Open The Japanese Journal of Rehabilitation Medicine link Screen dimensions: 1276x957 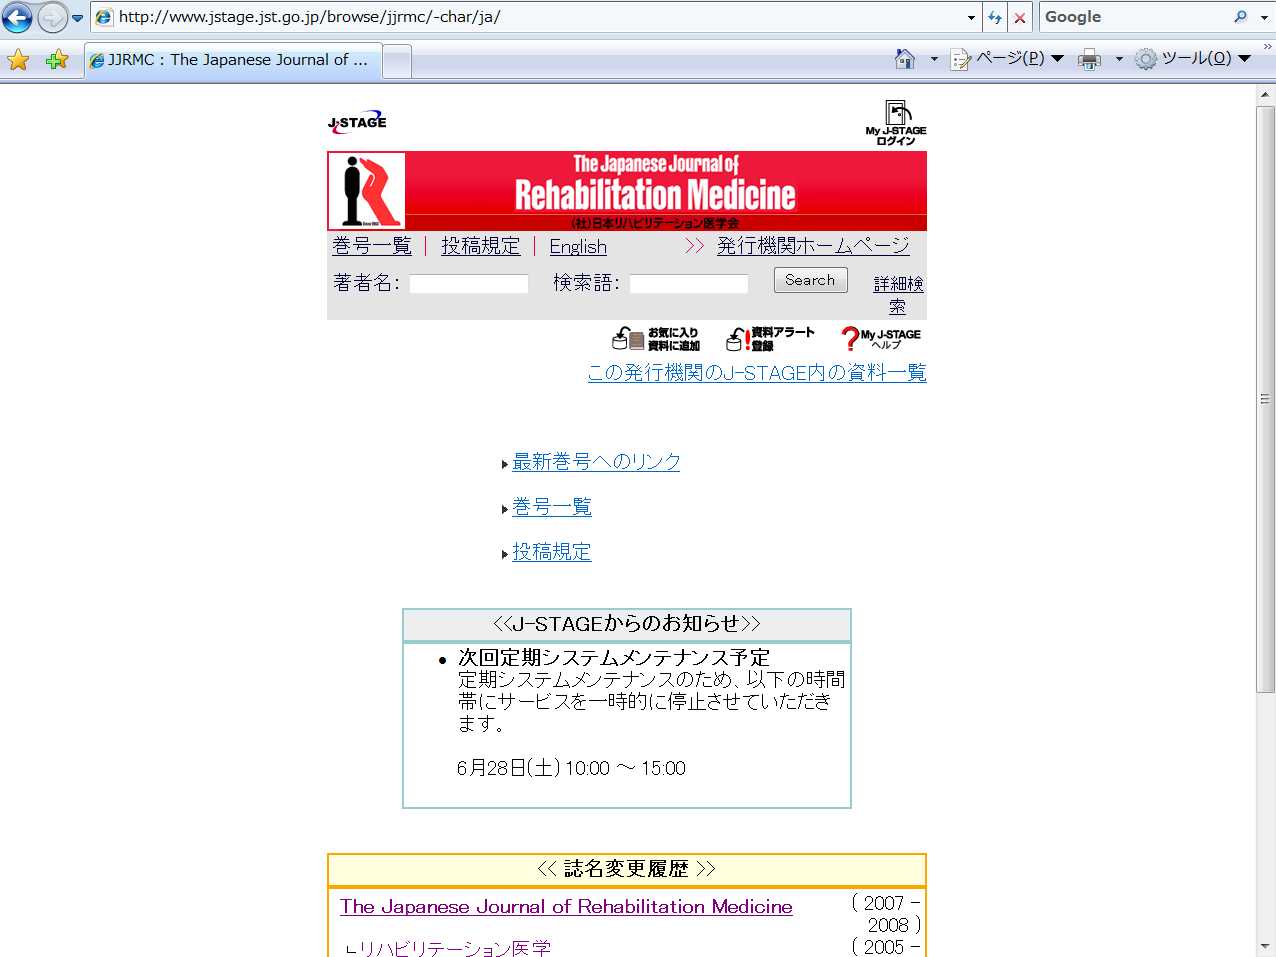(566, 907)
